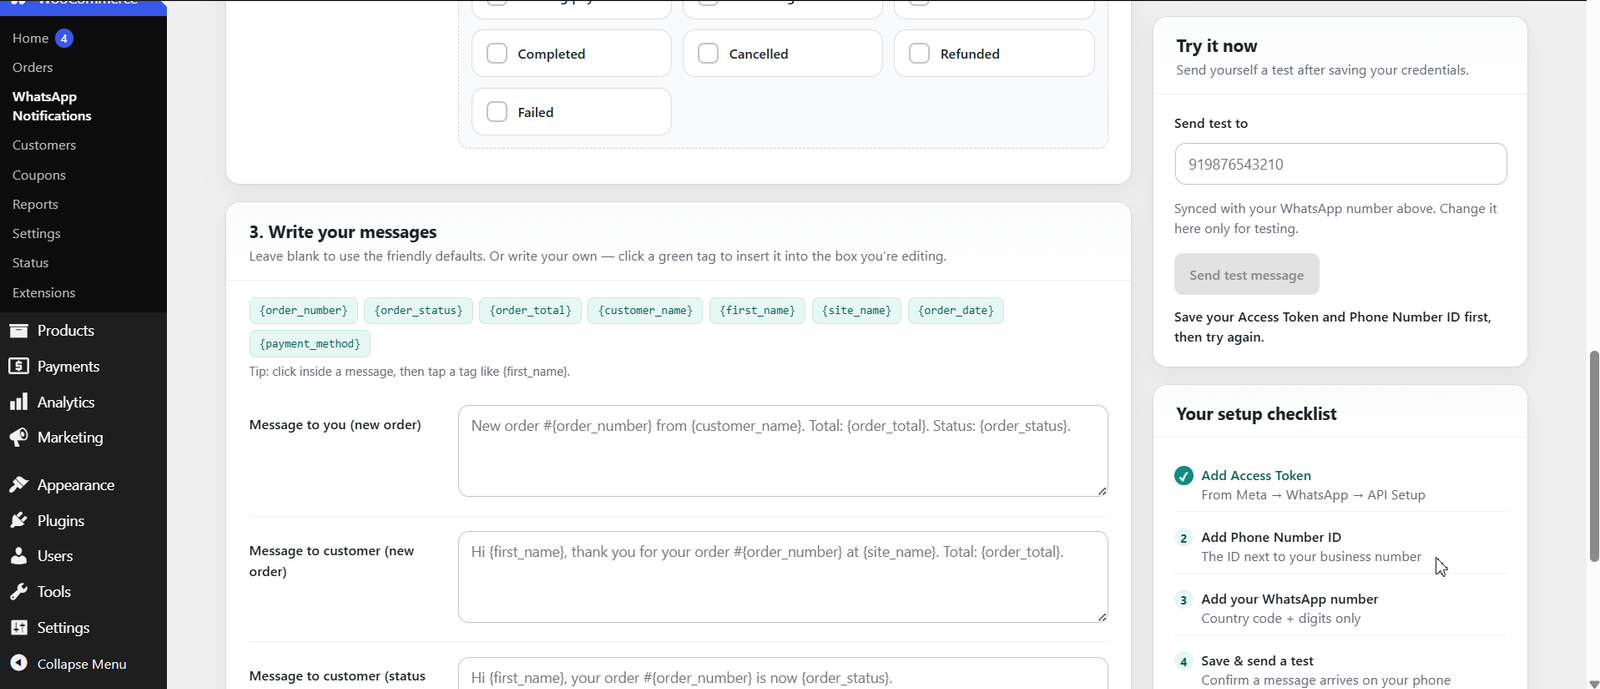The width and height of the screenshot is (1600, 689).
Task: Click resize handle of Message to you box
Action: pos(1102,491)
